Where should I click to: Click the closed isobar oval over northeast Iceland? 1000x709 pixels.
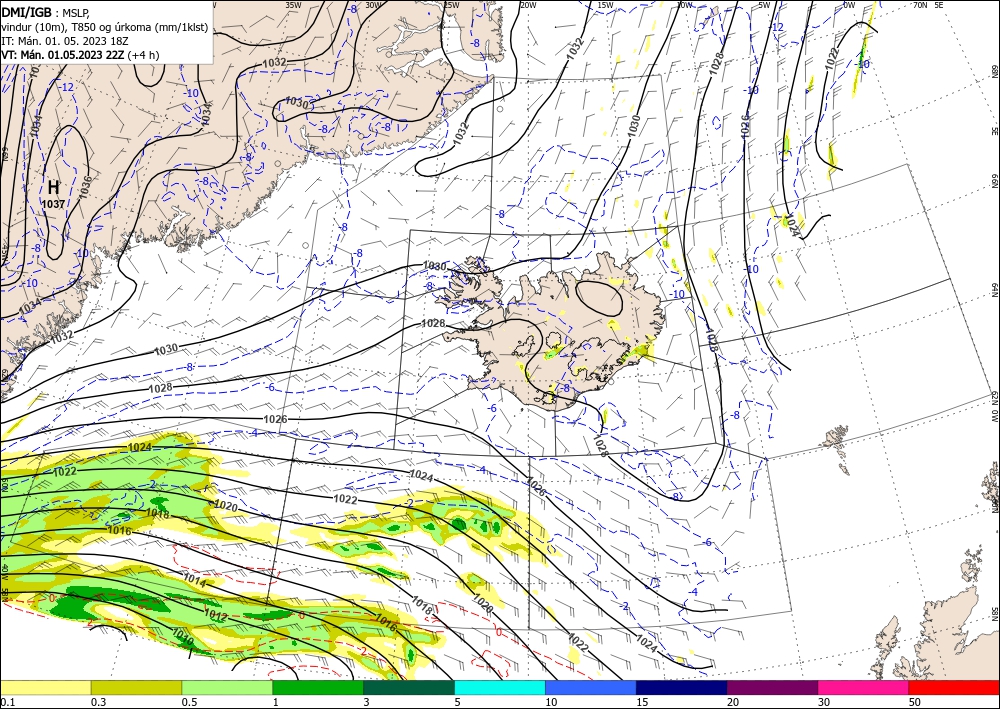coord(598,298)
